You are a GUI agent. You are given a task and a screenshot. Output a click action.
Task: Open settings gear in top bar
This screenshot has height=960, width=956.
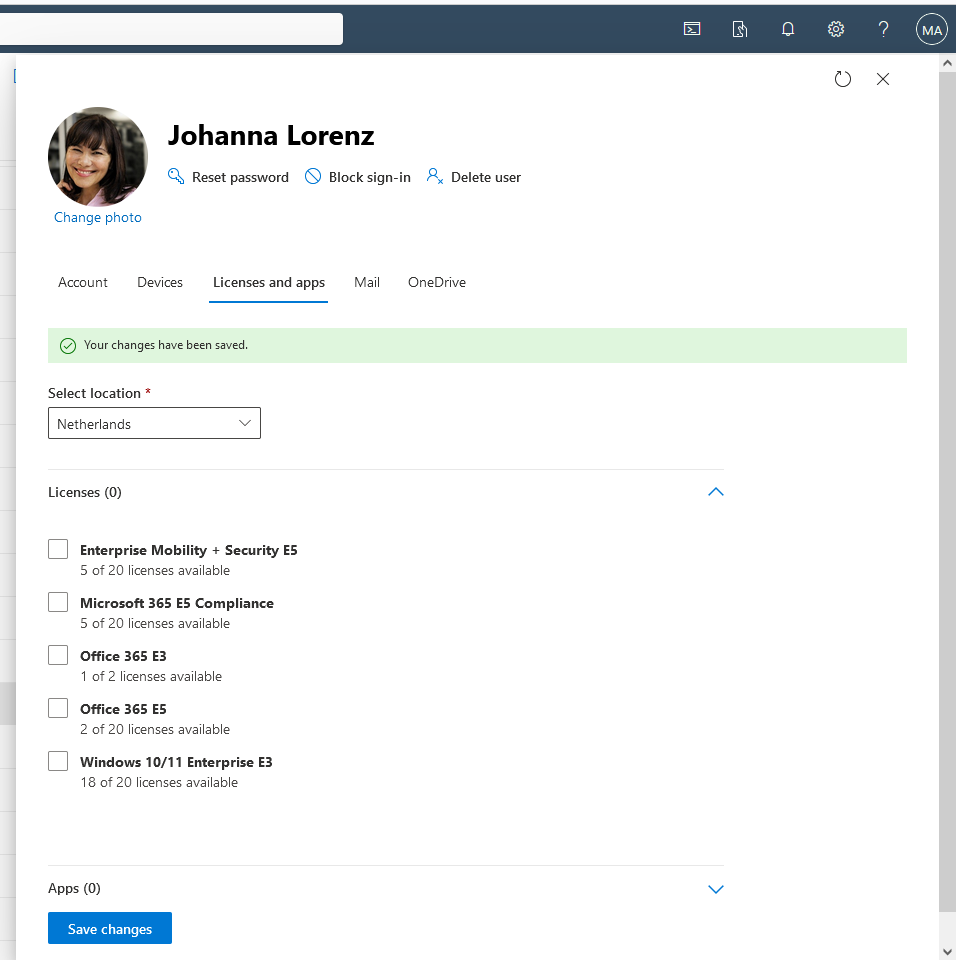pyautogui.click(x=836, y=29)
